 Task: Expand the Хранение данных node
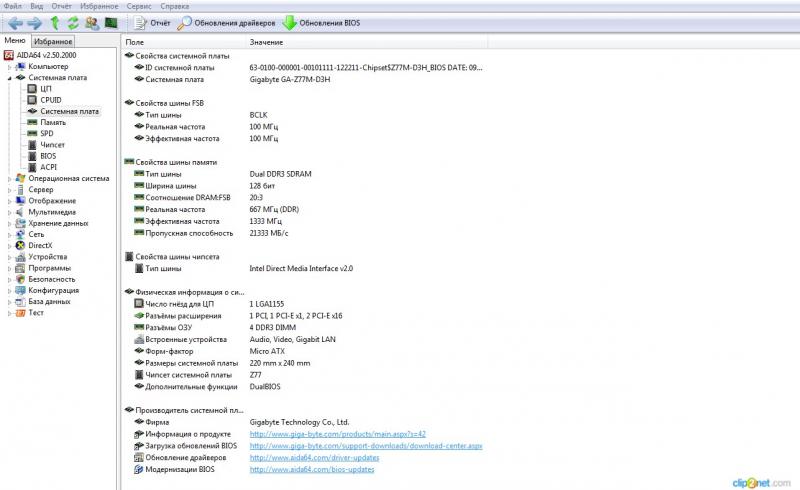point(9,224)
